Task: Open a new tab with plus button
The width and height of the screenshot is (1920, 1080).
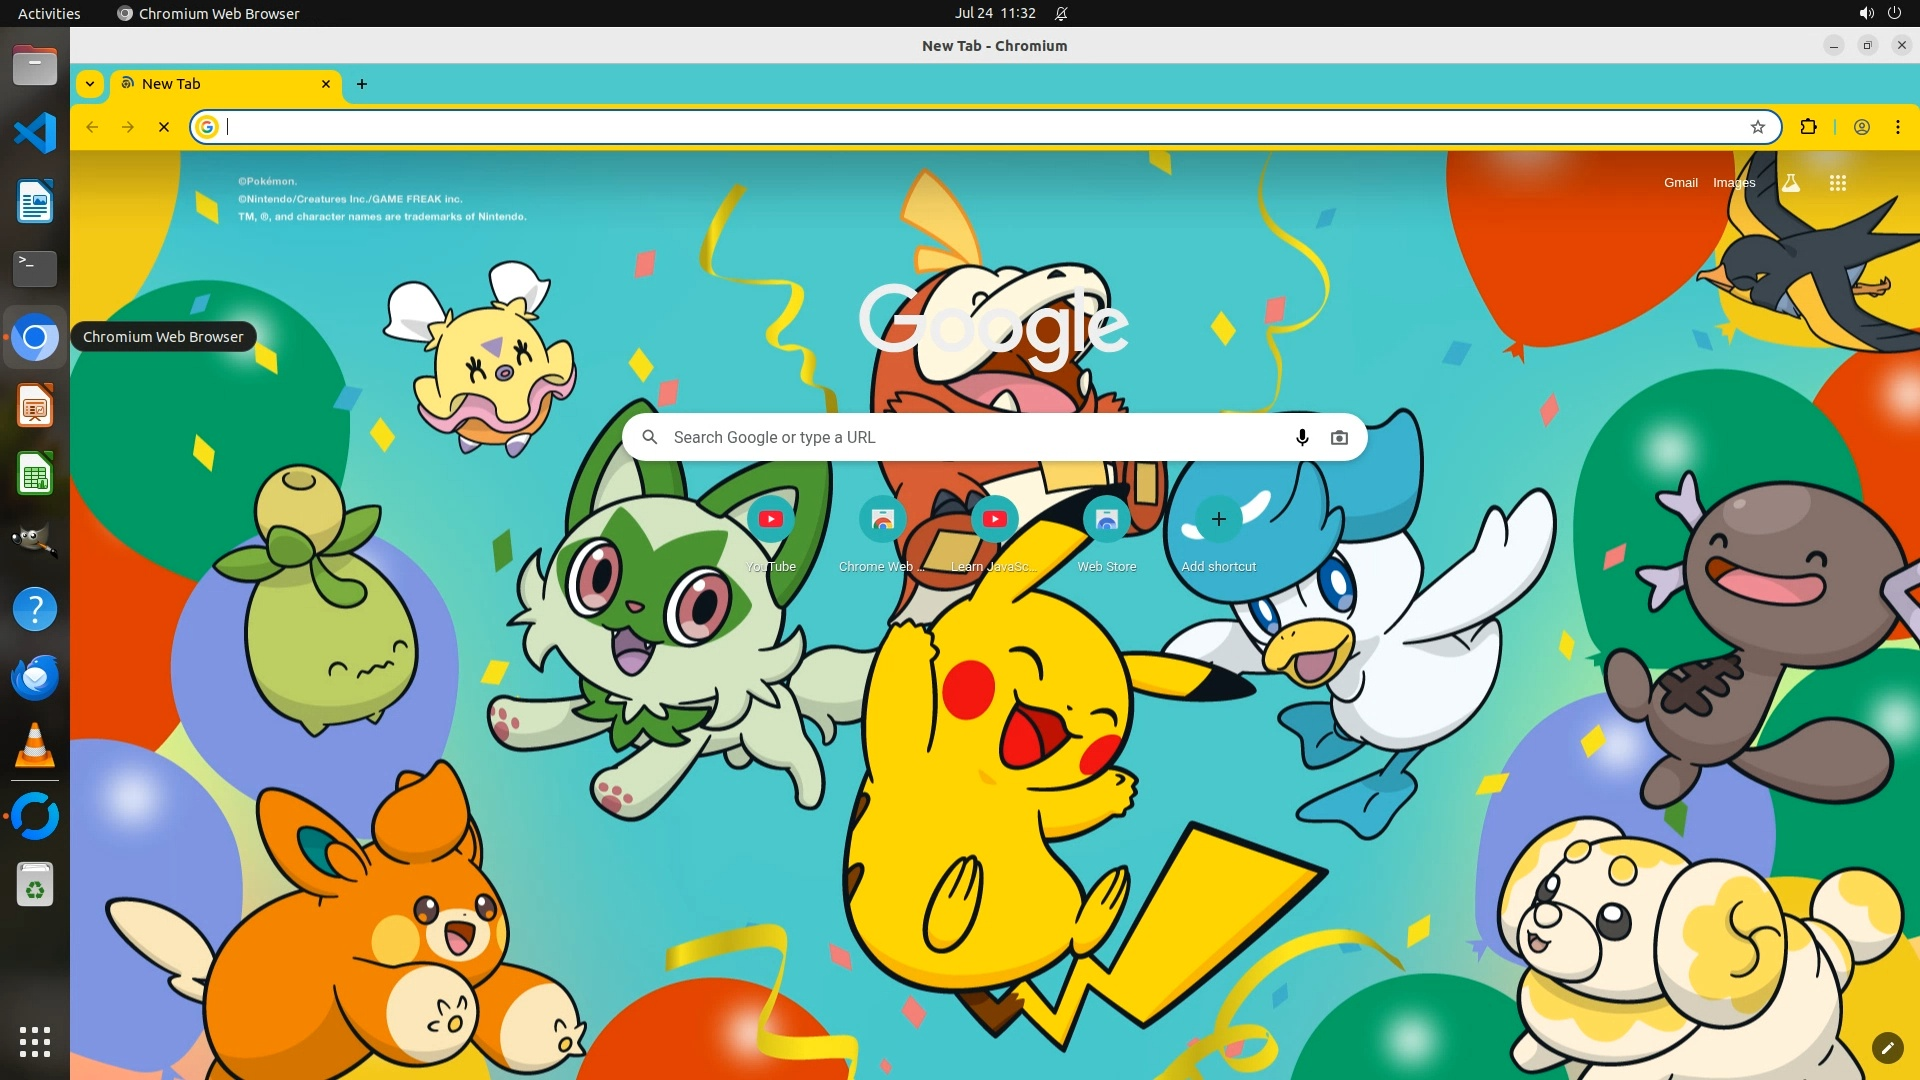Action: click(362, 84)
